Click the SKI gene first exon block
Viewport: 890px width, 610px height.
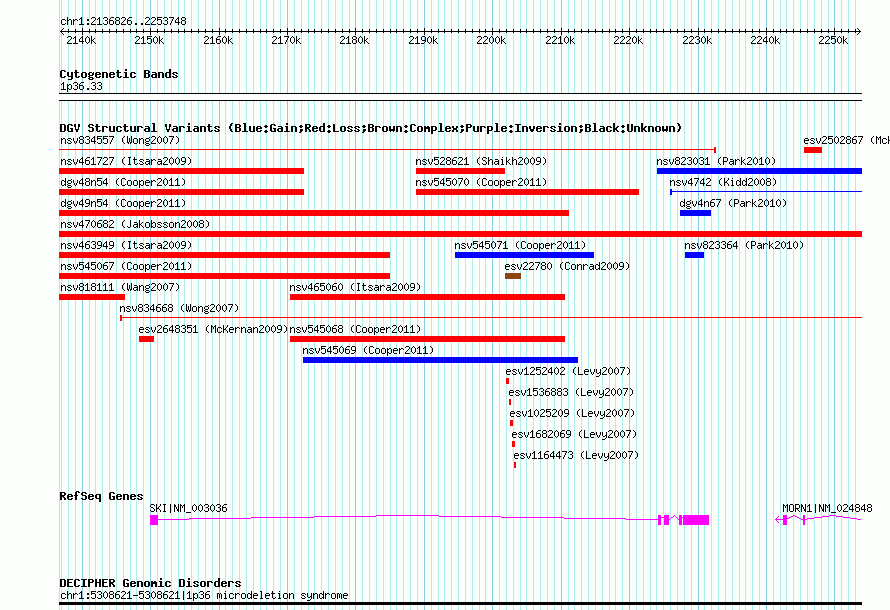point(154,520)
